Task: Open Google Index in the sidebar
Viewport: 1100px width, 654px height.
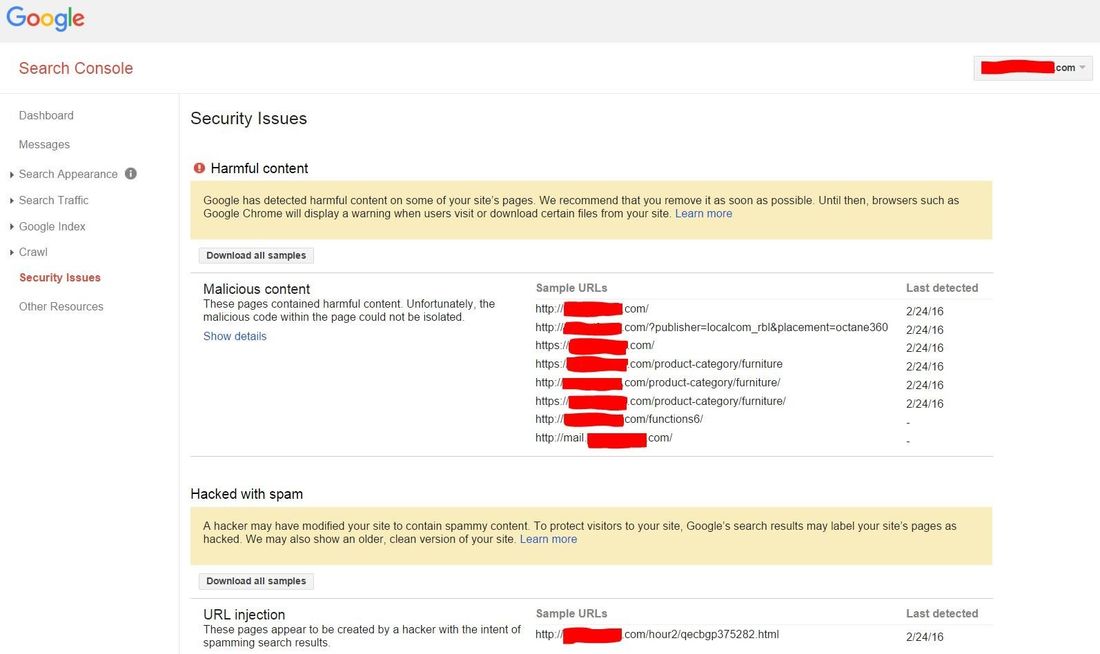Action: pyautogui.click(x=52, y=227)
